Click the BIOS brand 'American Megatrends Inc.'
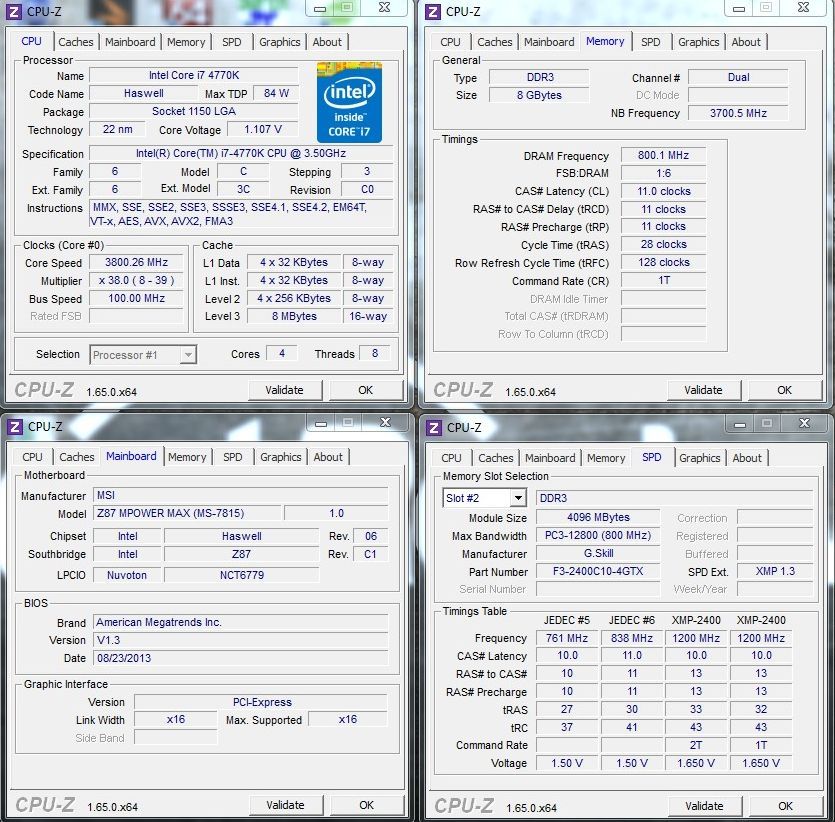The width and height of the screenshot is (835, 822). coord(241,622)
